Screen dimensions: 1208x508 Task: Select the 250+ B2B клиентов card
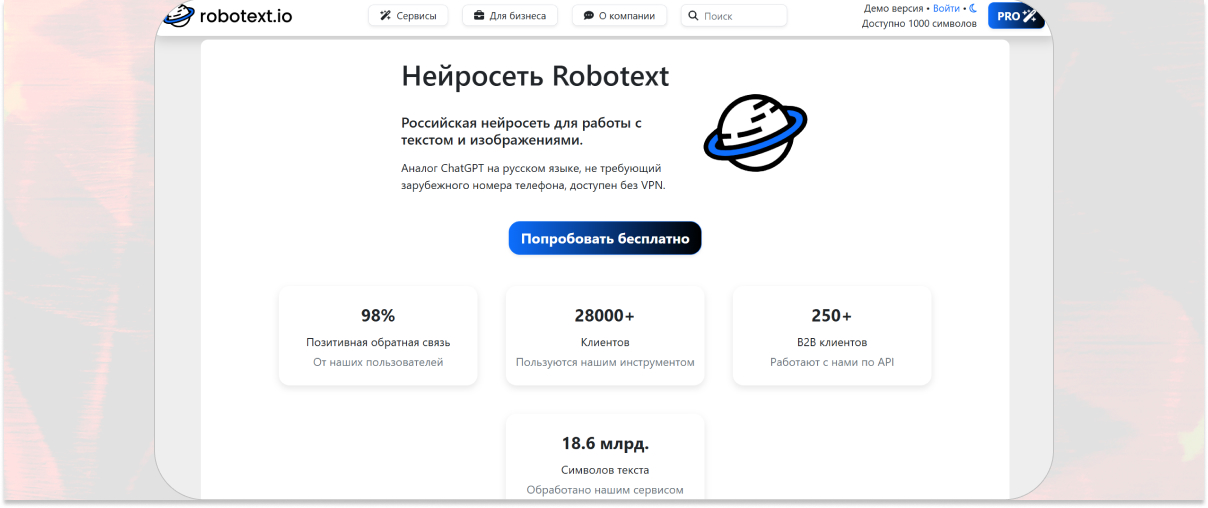(x=832, y=336)
